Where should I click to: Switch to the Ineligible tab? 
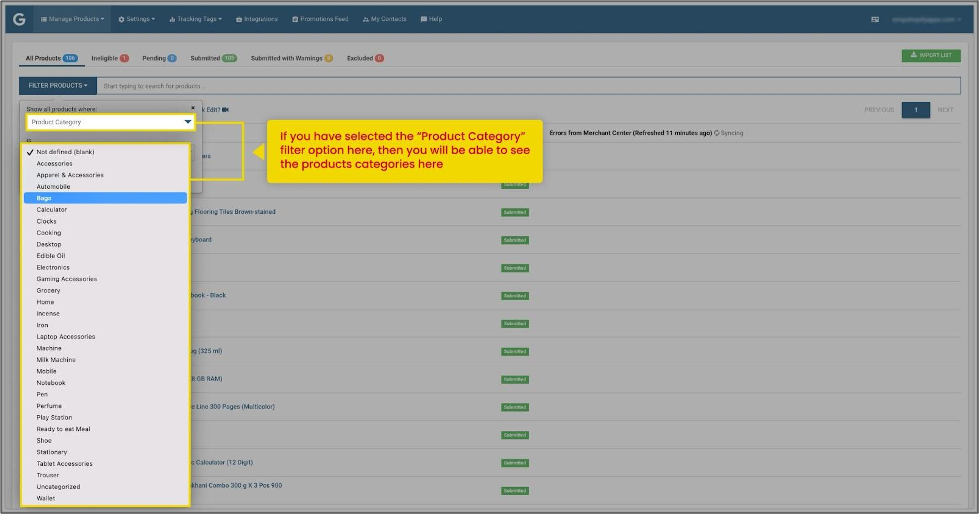(x=110, y=58)
